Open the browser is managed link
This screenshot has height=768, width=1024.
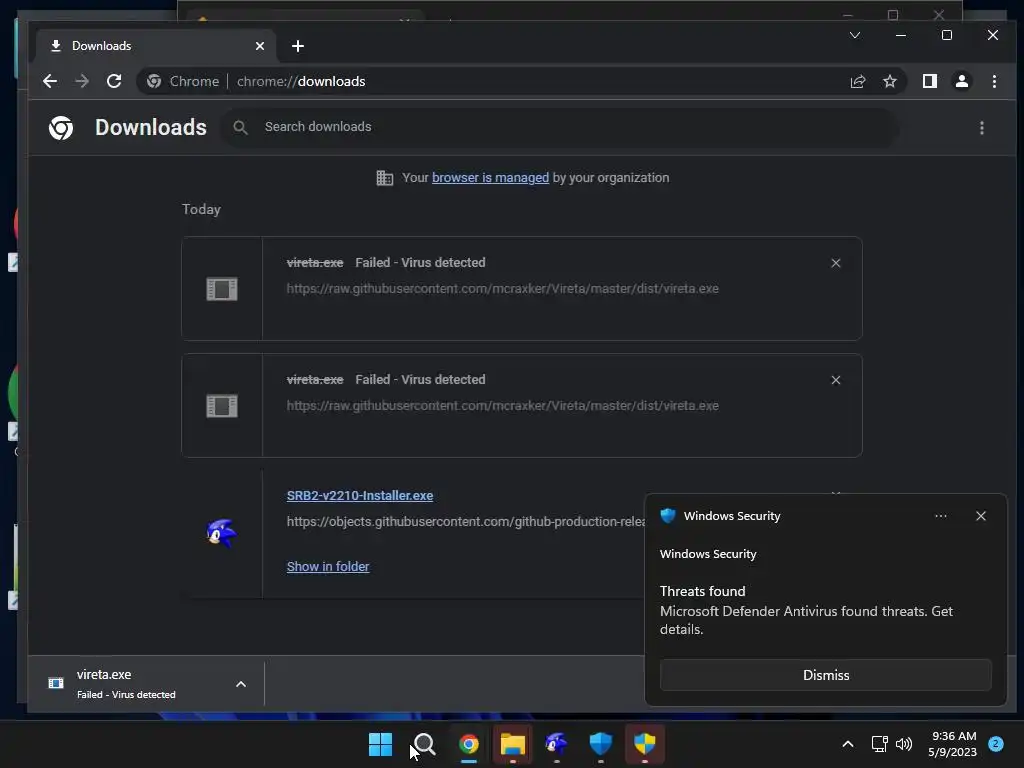(490, 178)
